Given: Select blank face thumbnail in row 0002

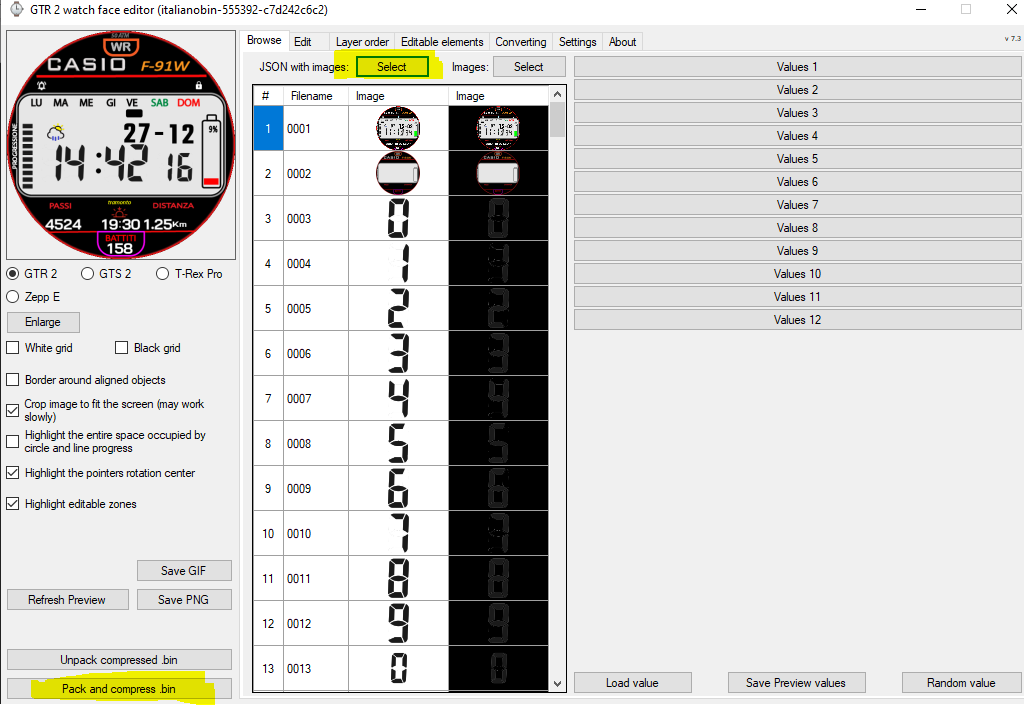Looking at the screenshot, I should (398, 174).
